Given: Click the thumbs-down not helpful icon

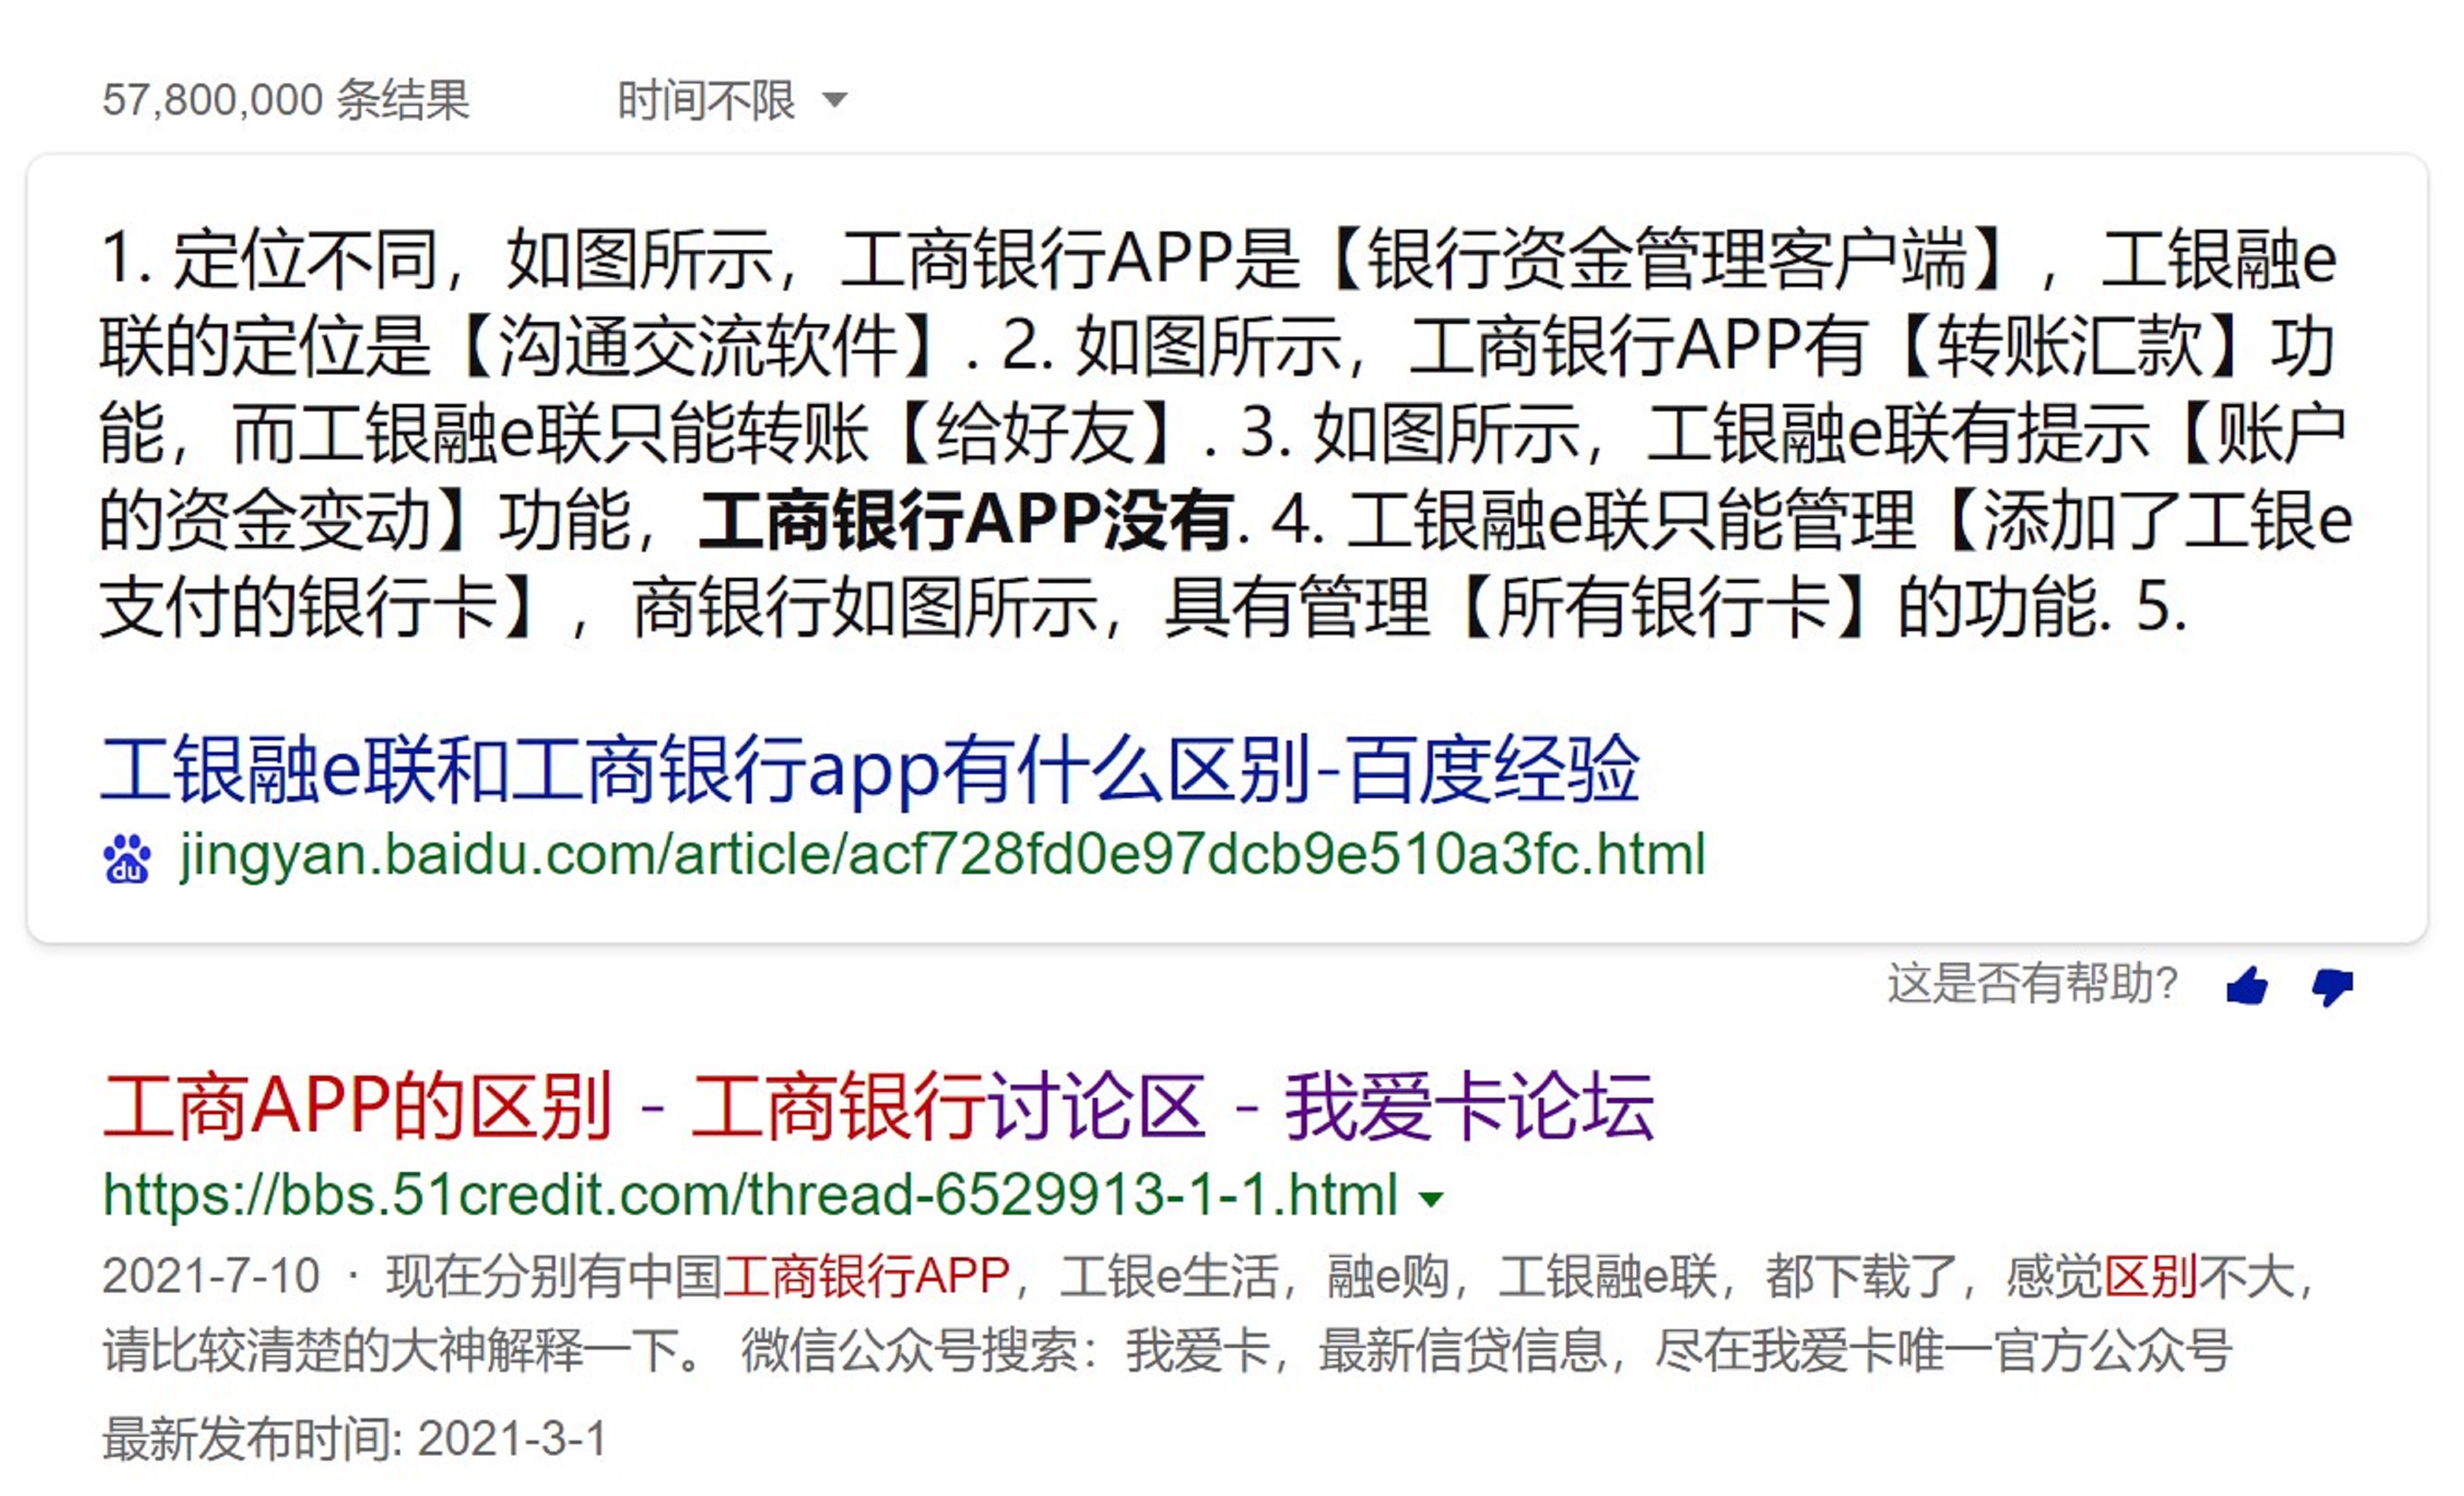Looking at the screenshot, I should click(2332, 986).
